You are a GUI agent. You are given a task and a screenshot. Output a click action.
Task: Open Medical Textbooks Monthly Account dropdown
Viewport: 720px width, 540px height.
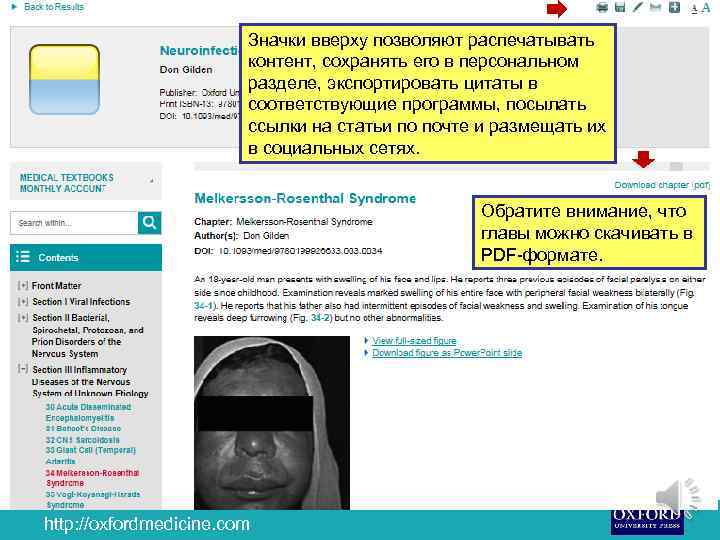pos(86,183)
